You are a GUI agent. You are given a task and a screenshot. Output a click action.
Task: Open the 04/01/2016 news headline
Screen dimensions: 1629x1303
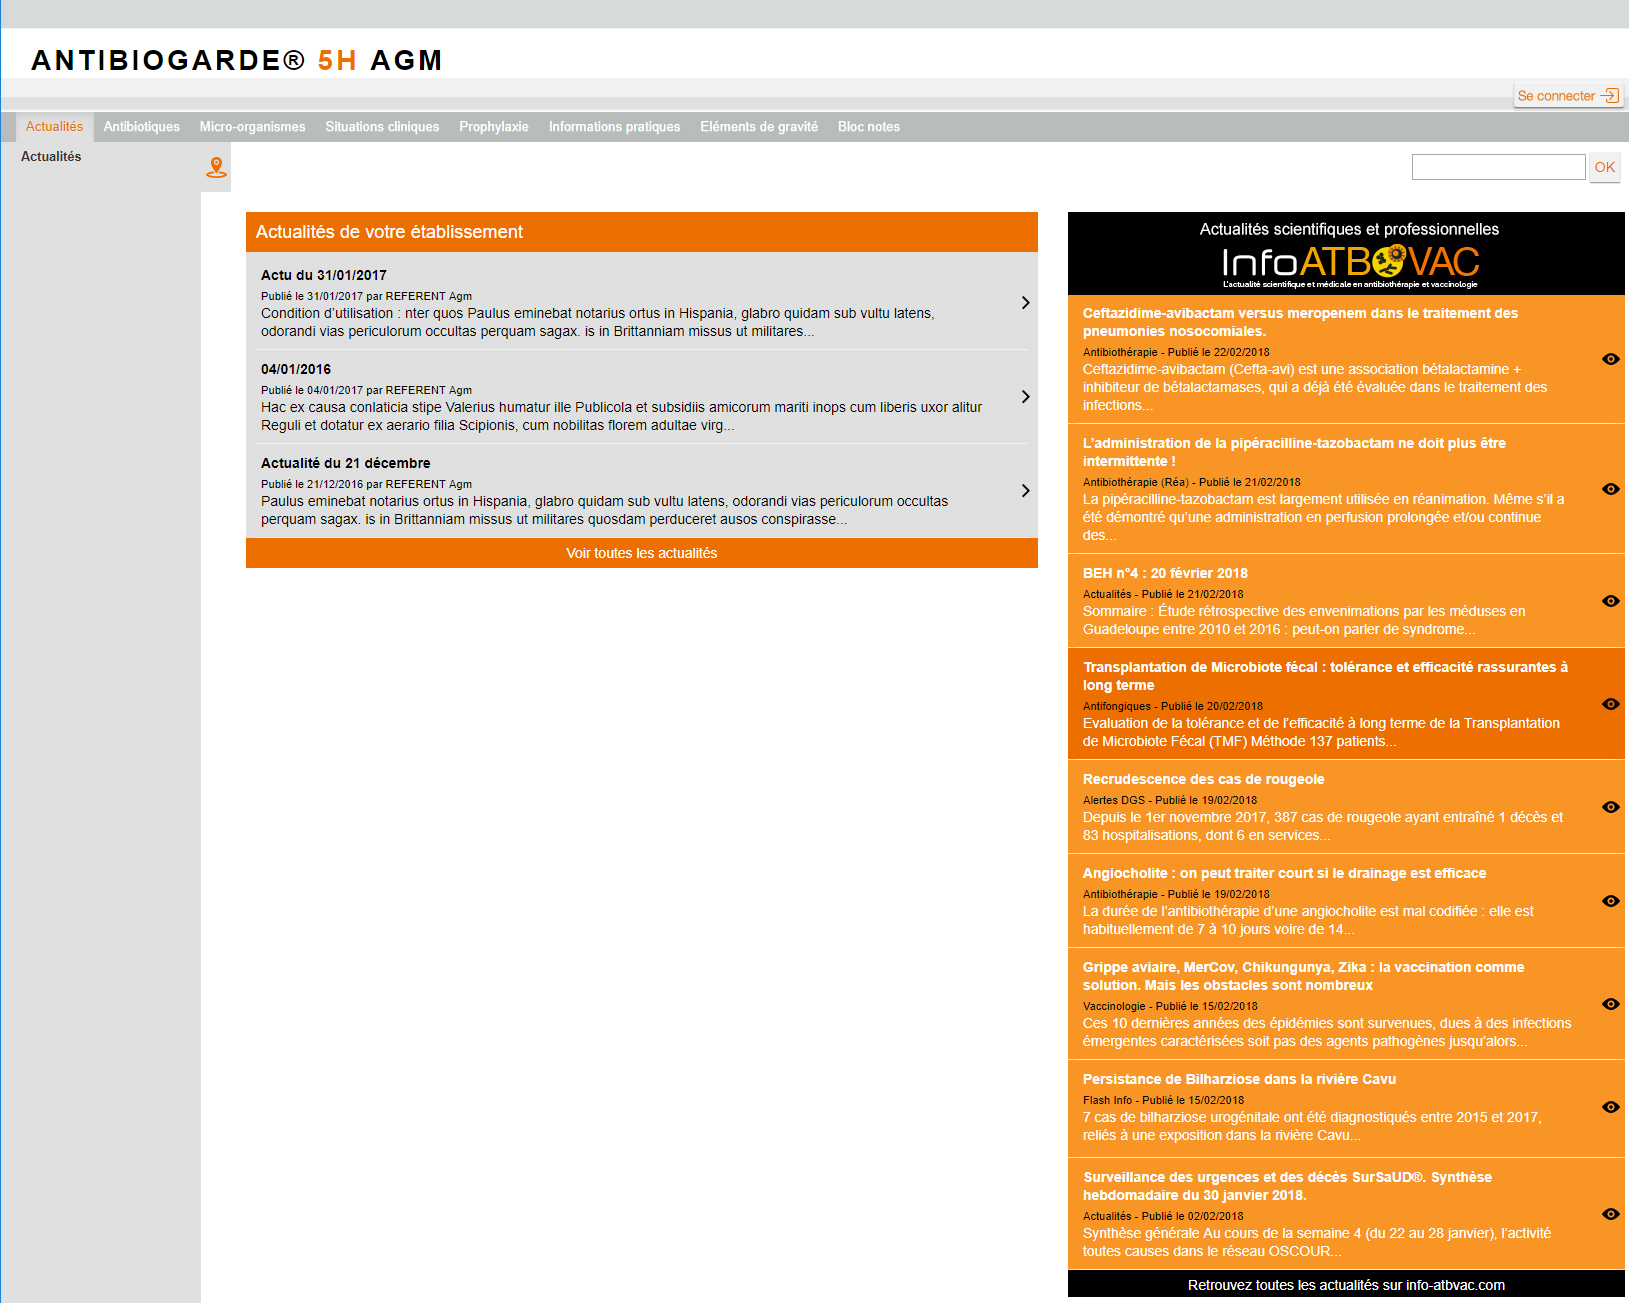[296, 369]
